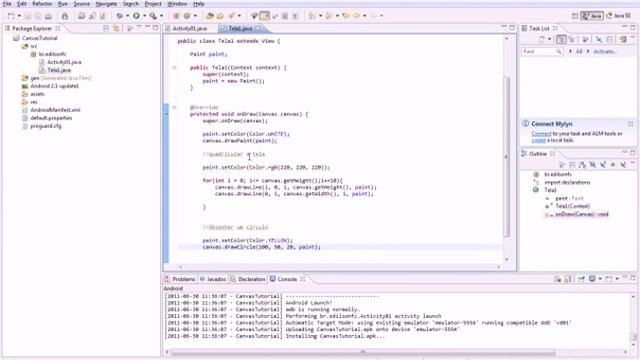Select Tela1.java in Package Explorer tree
640x360 pixels.
click(x=59, y=70)
